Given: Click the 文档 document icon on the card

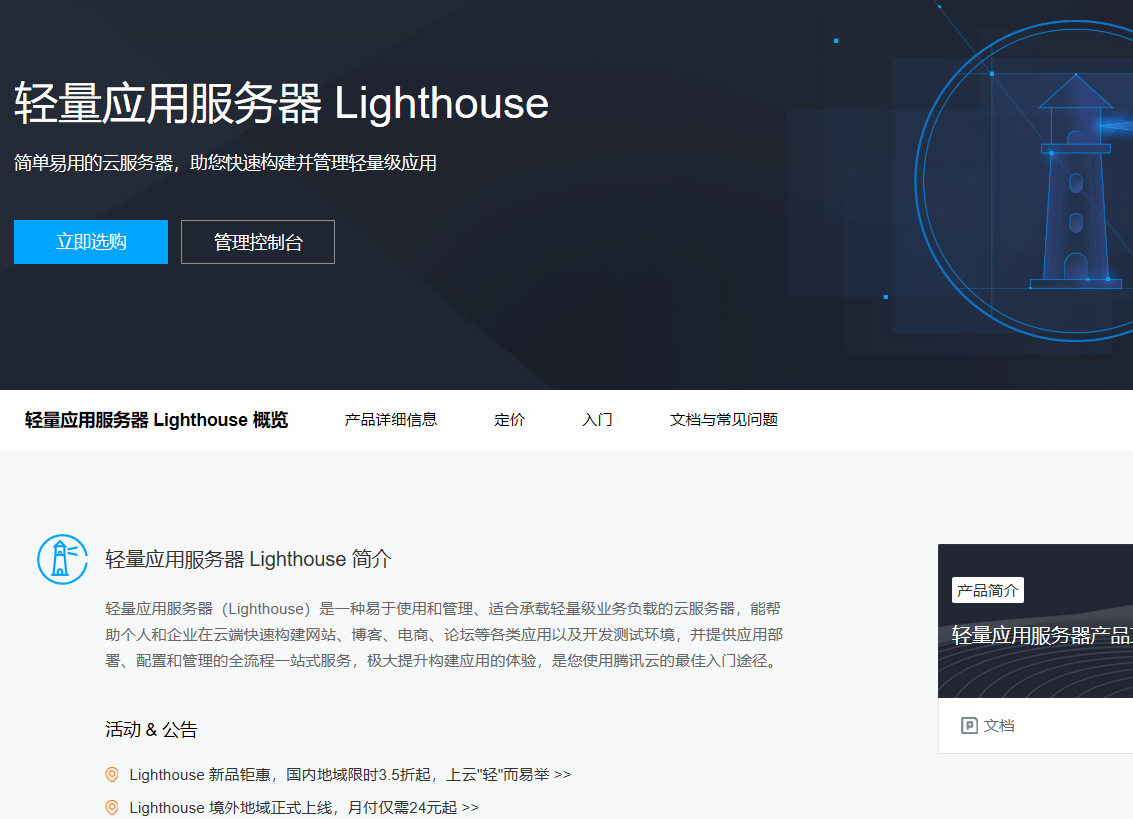Looking at the screenshot, I should point(970,726).
